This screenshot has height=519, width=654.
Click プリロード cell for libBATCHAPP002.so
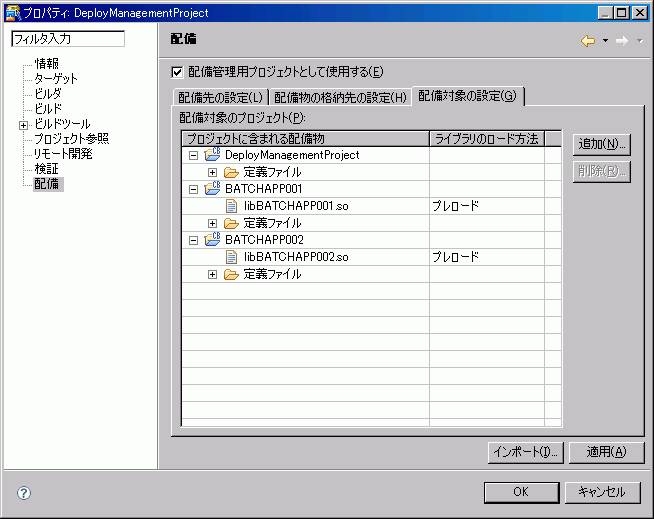coord(487,257)
